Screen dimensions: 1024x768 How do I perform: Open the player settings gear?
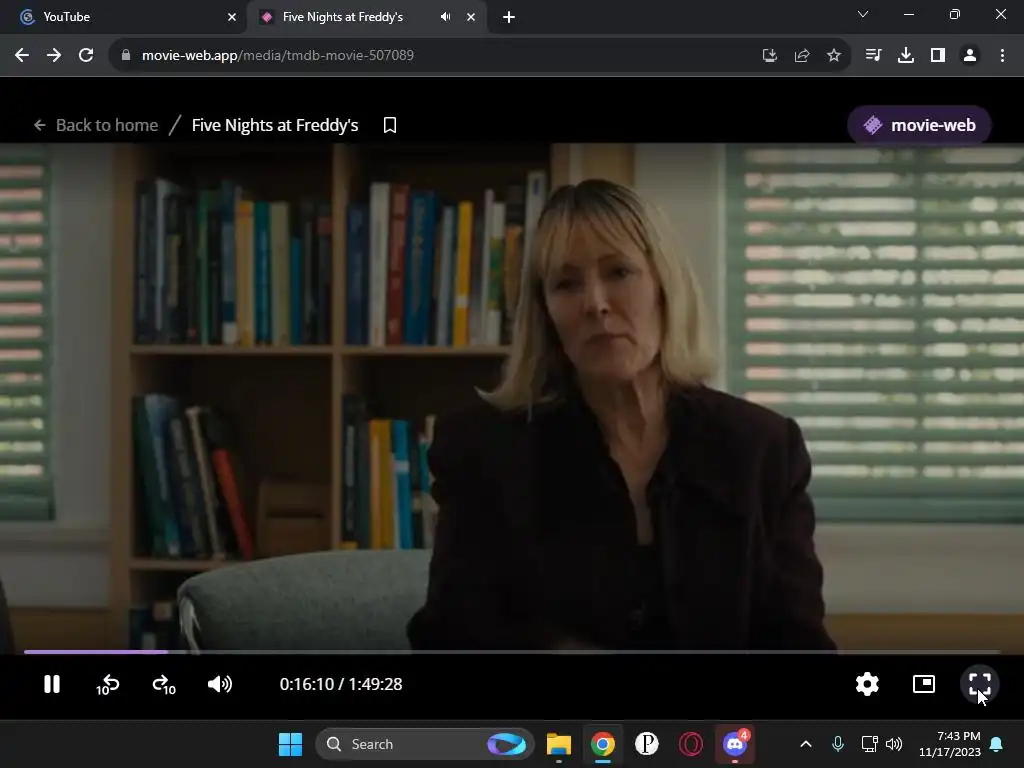pyautogui.click(x=867, y=684)
